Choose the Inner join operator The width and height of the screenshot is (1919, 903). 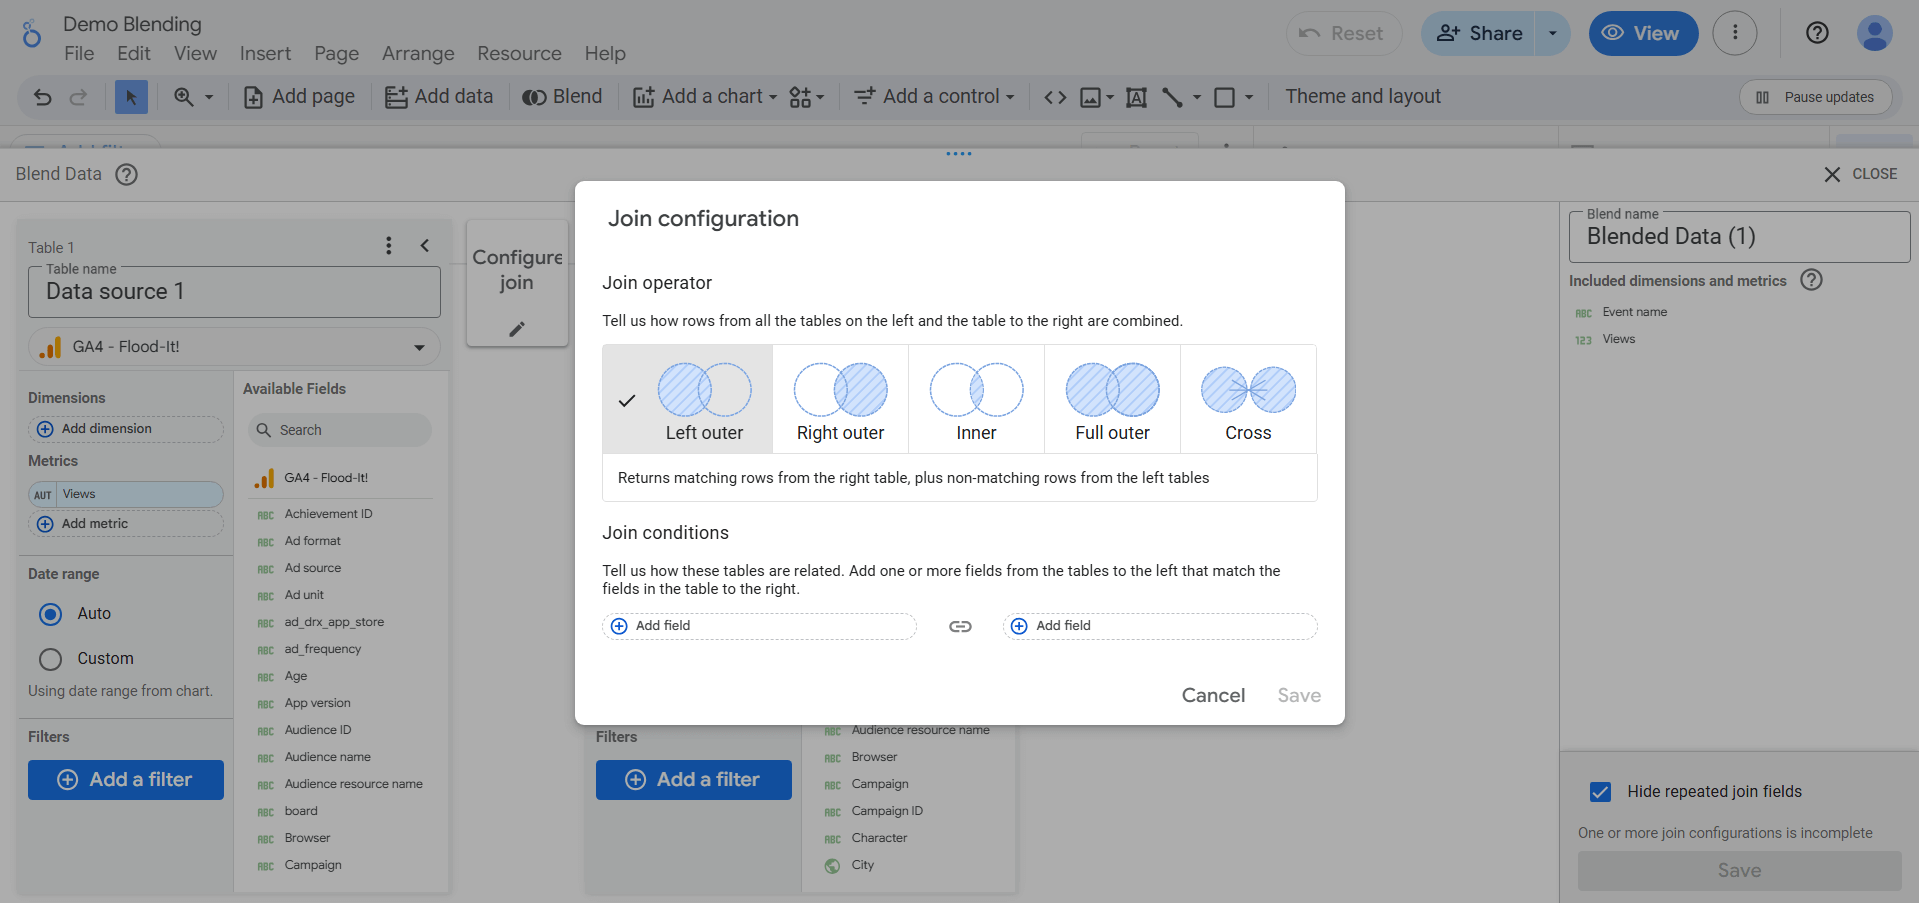pyautogui.click(x=976, y=400)
